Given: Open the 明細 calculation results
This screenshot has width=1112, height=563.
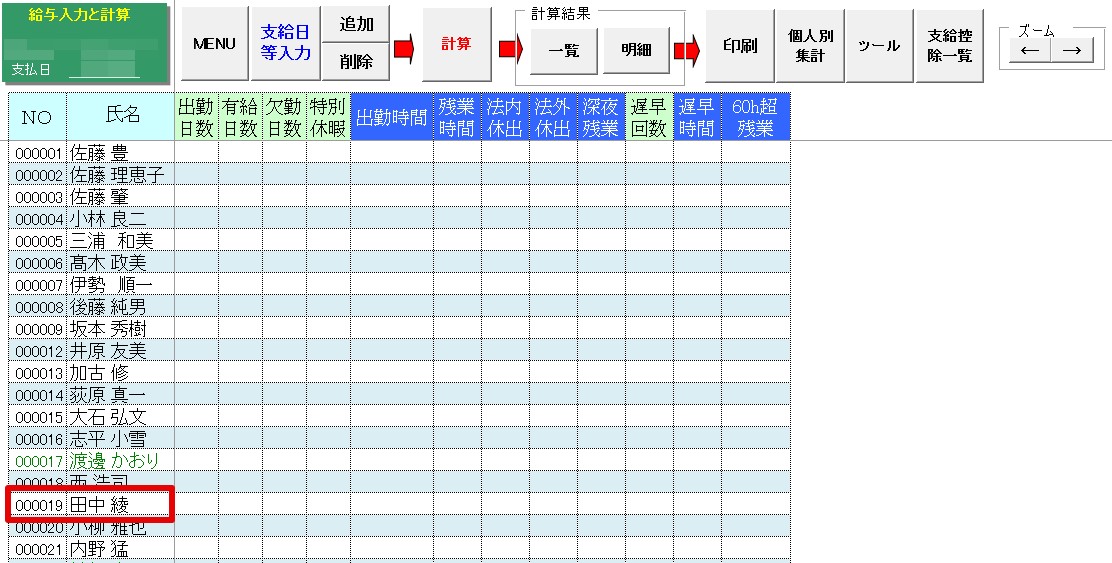Looking at the screenshot, I should [636, 51].
